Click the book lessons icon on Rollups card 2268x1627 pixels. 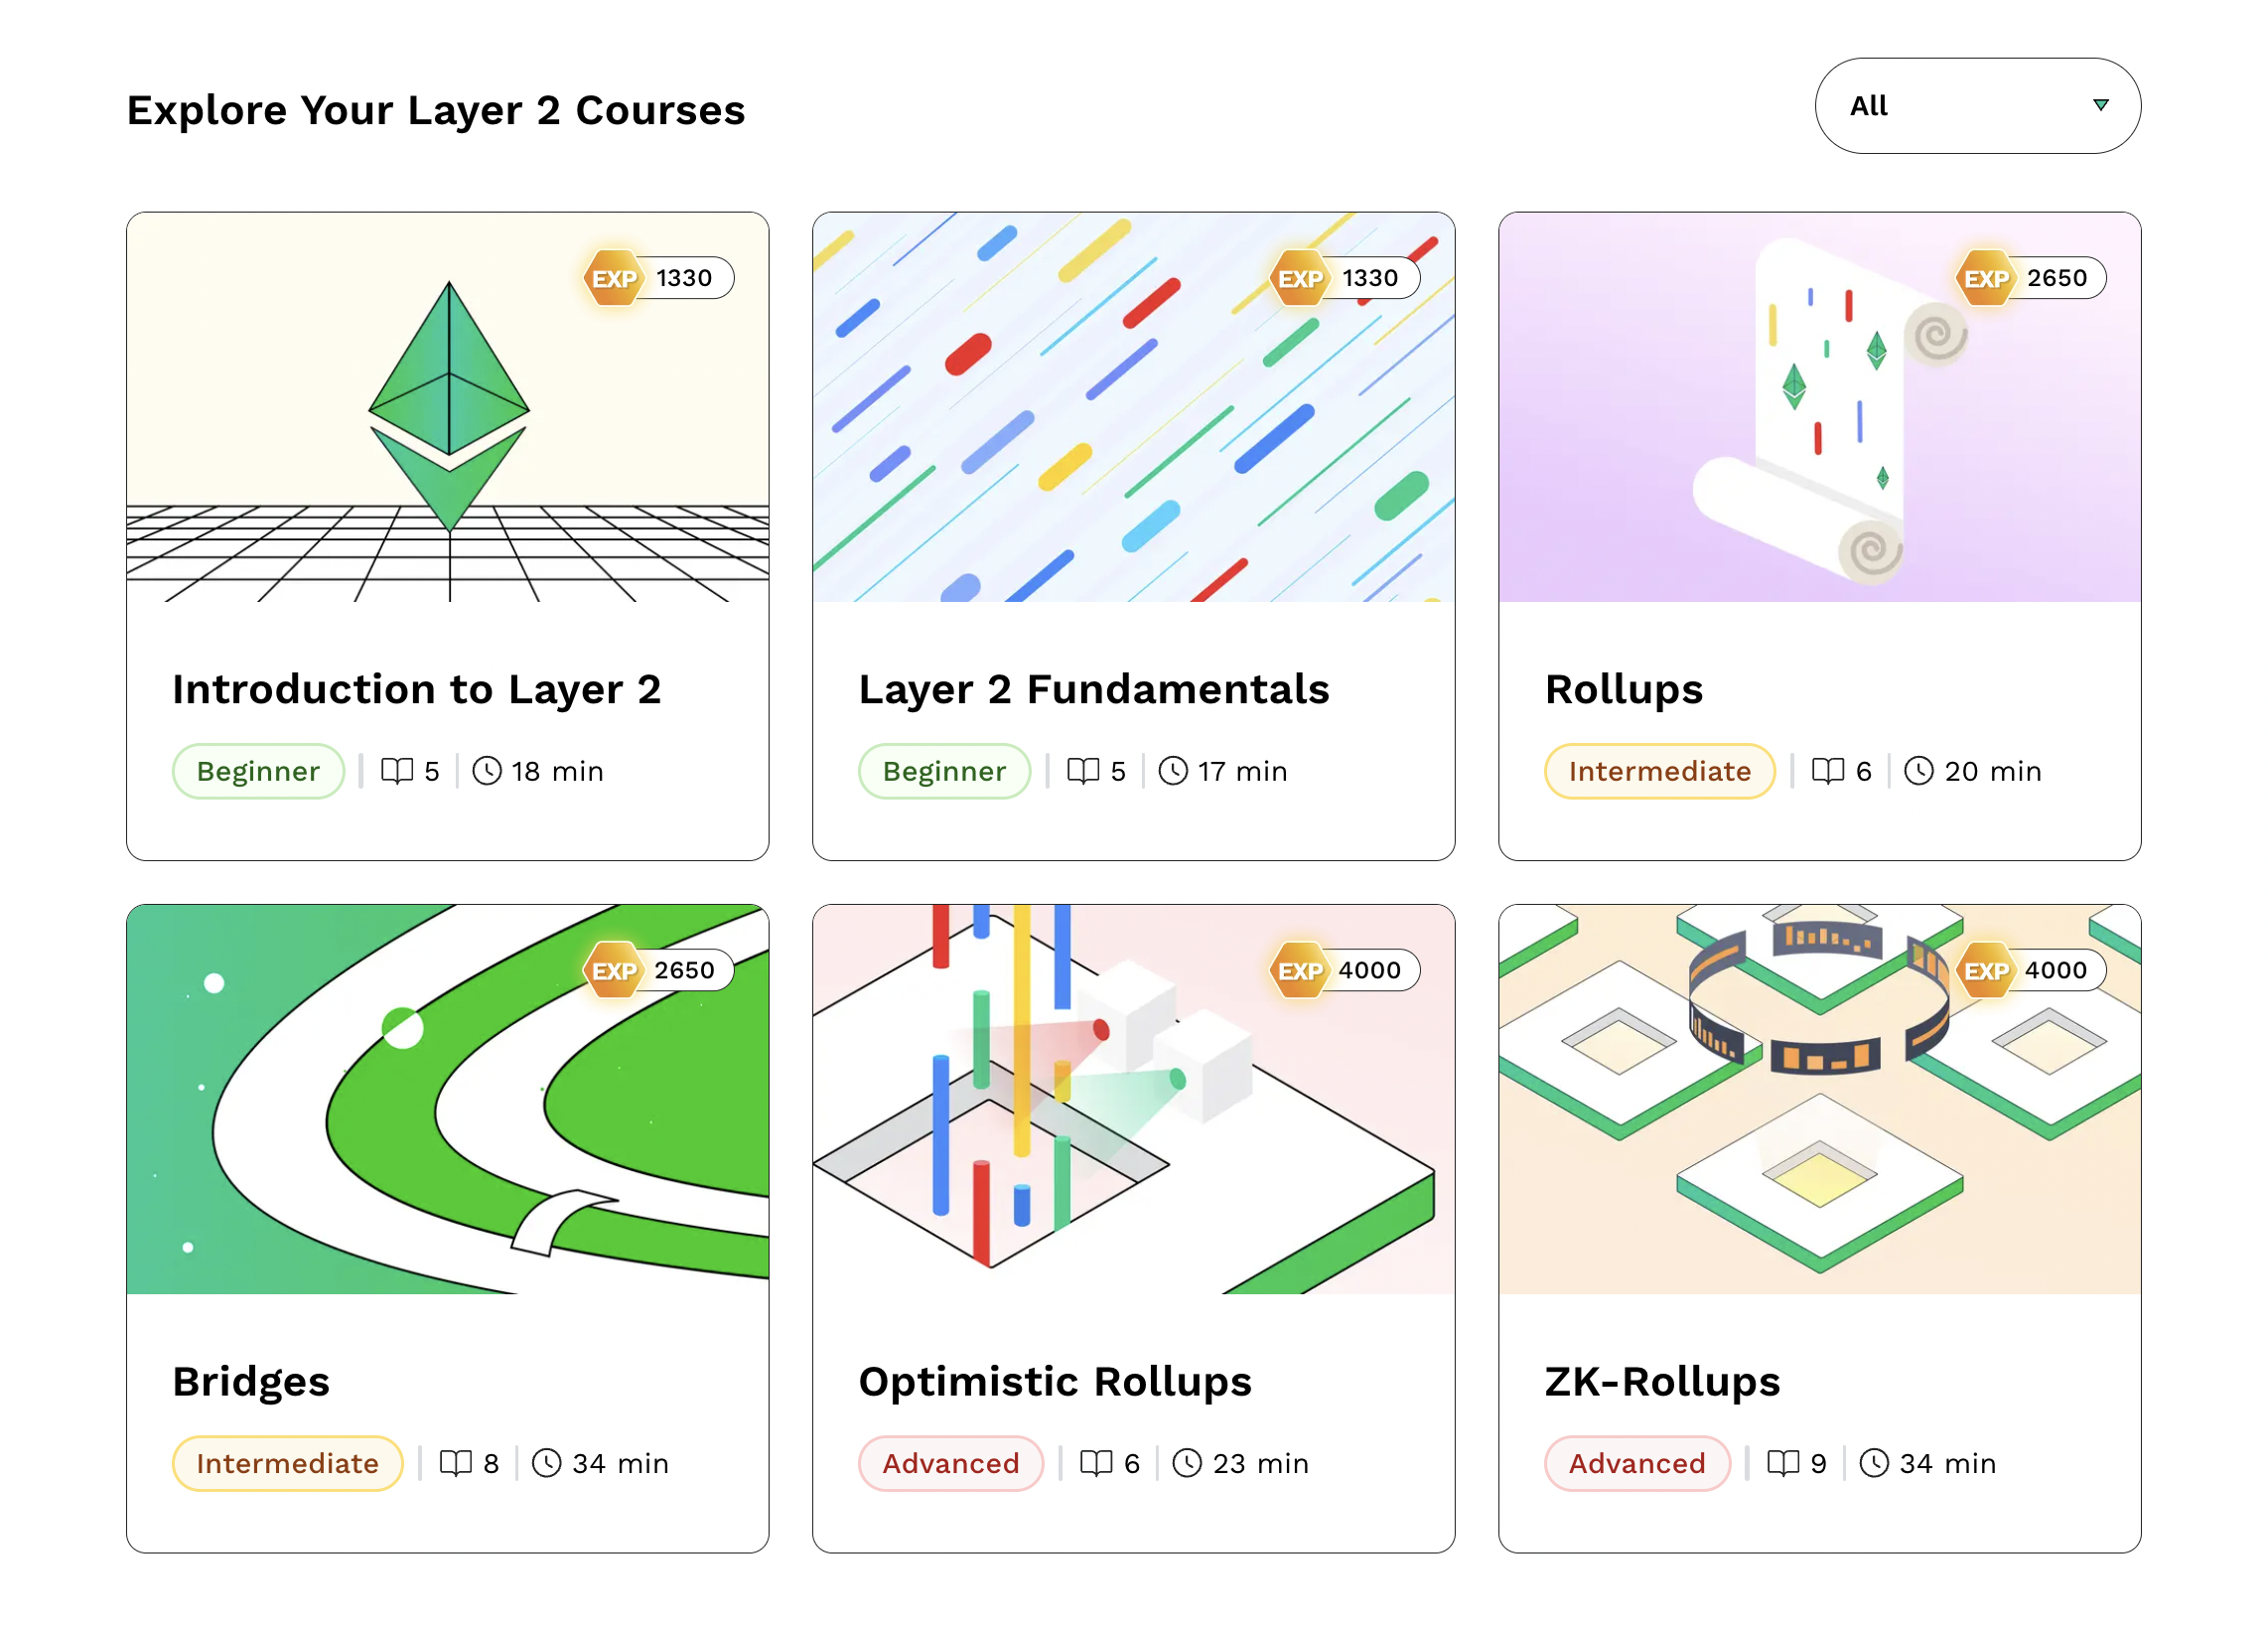[1827, 771]
